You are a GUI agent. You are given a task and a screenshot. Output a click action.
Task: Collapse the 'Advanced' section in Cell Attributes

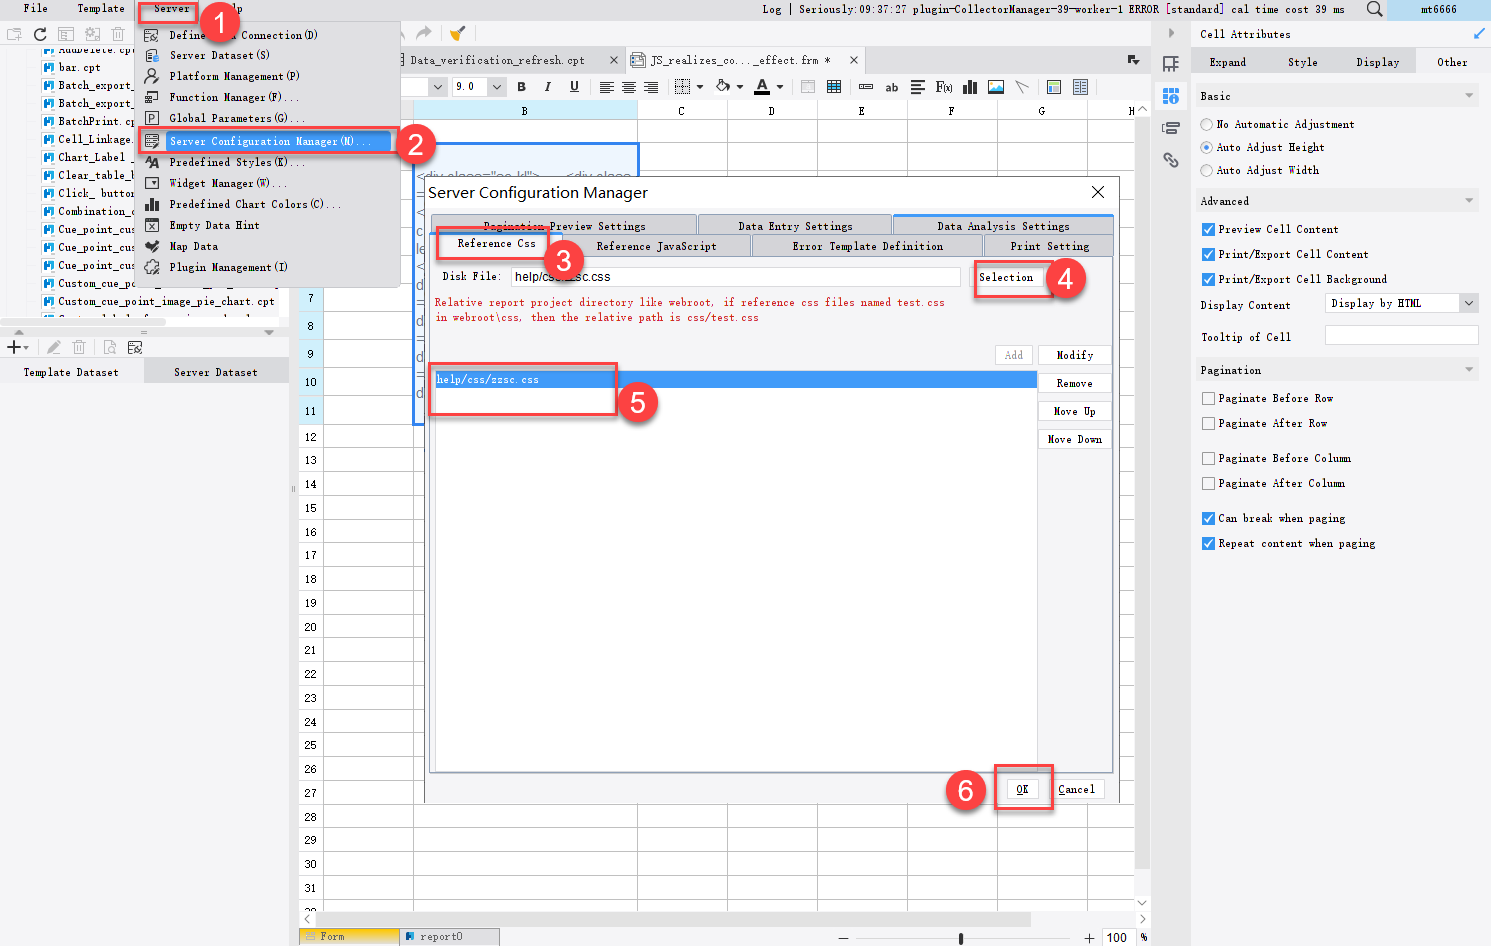tap(1470, 200)
